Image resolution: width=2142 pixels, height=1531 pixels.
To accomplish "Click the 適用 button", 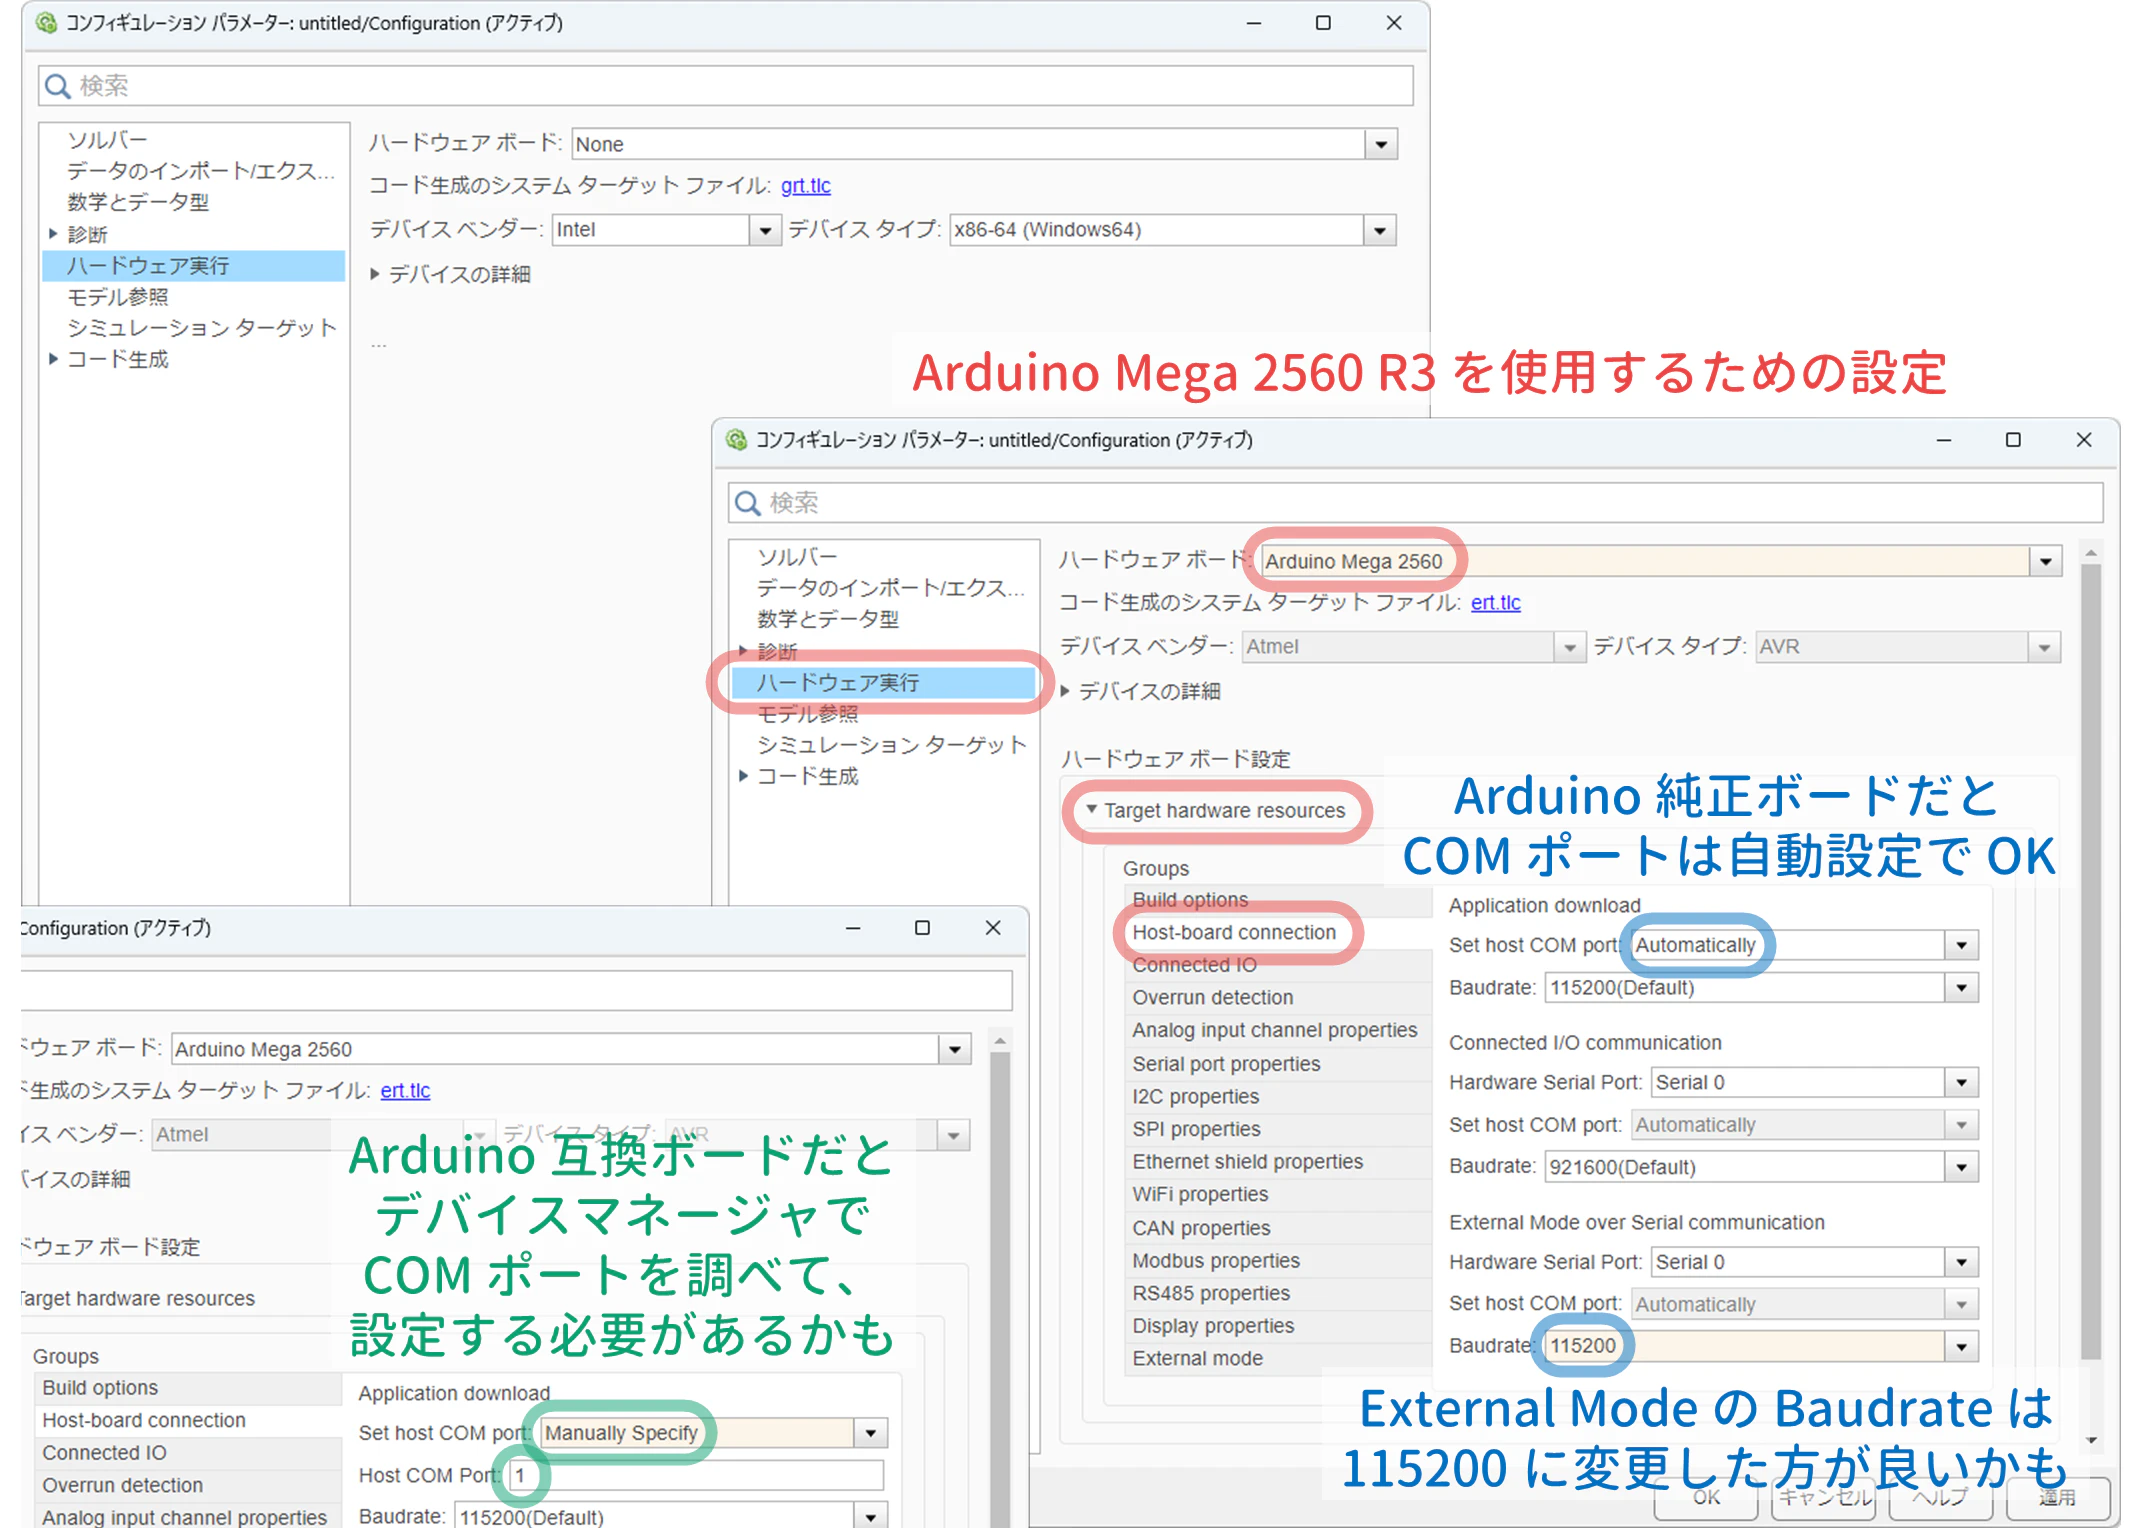I will pyautogui.click(x=2058, y=1498).
